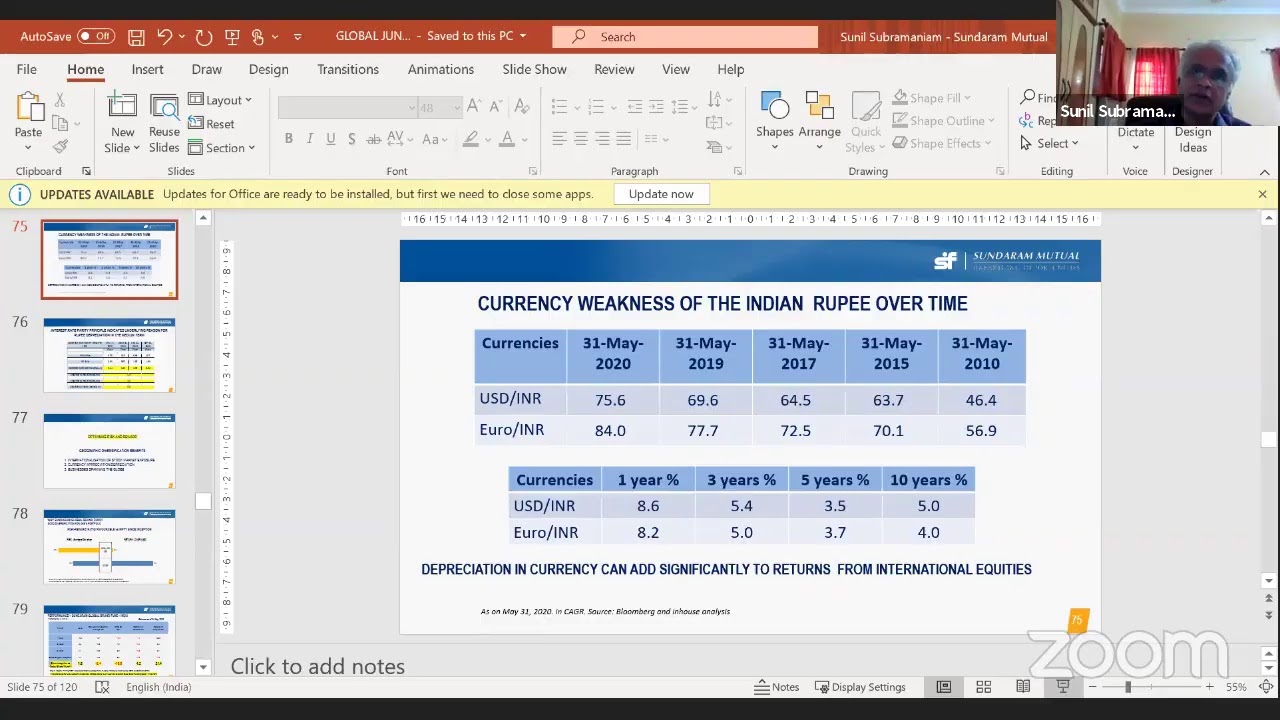Open the File menu
The image size is (1280, 720).
(26, 69)
